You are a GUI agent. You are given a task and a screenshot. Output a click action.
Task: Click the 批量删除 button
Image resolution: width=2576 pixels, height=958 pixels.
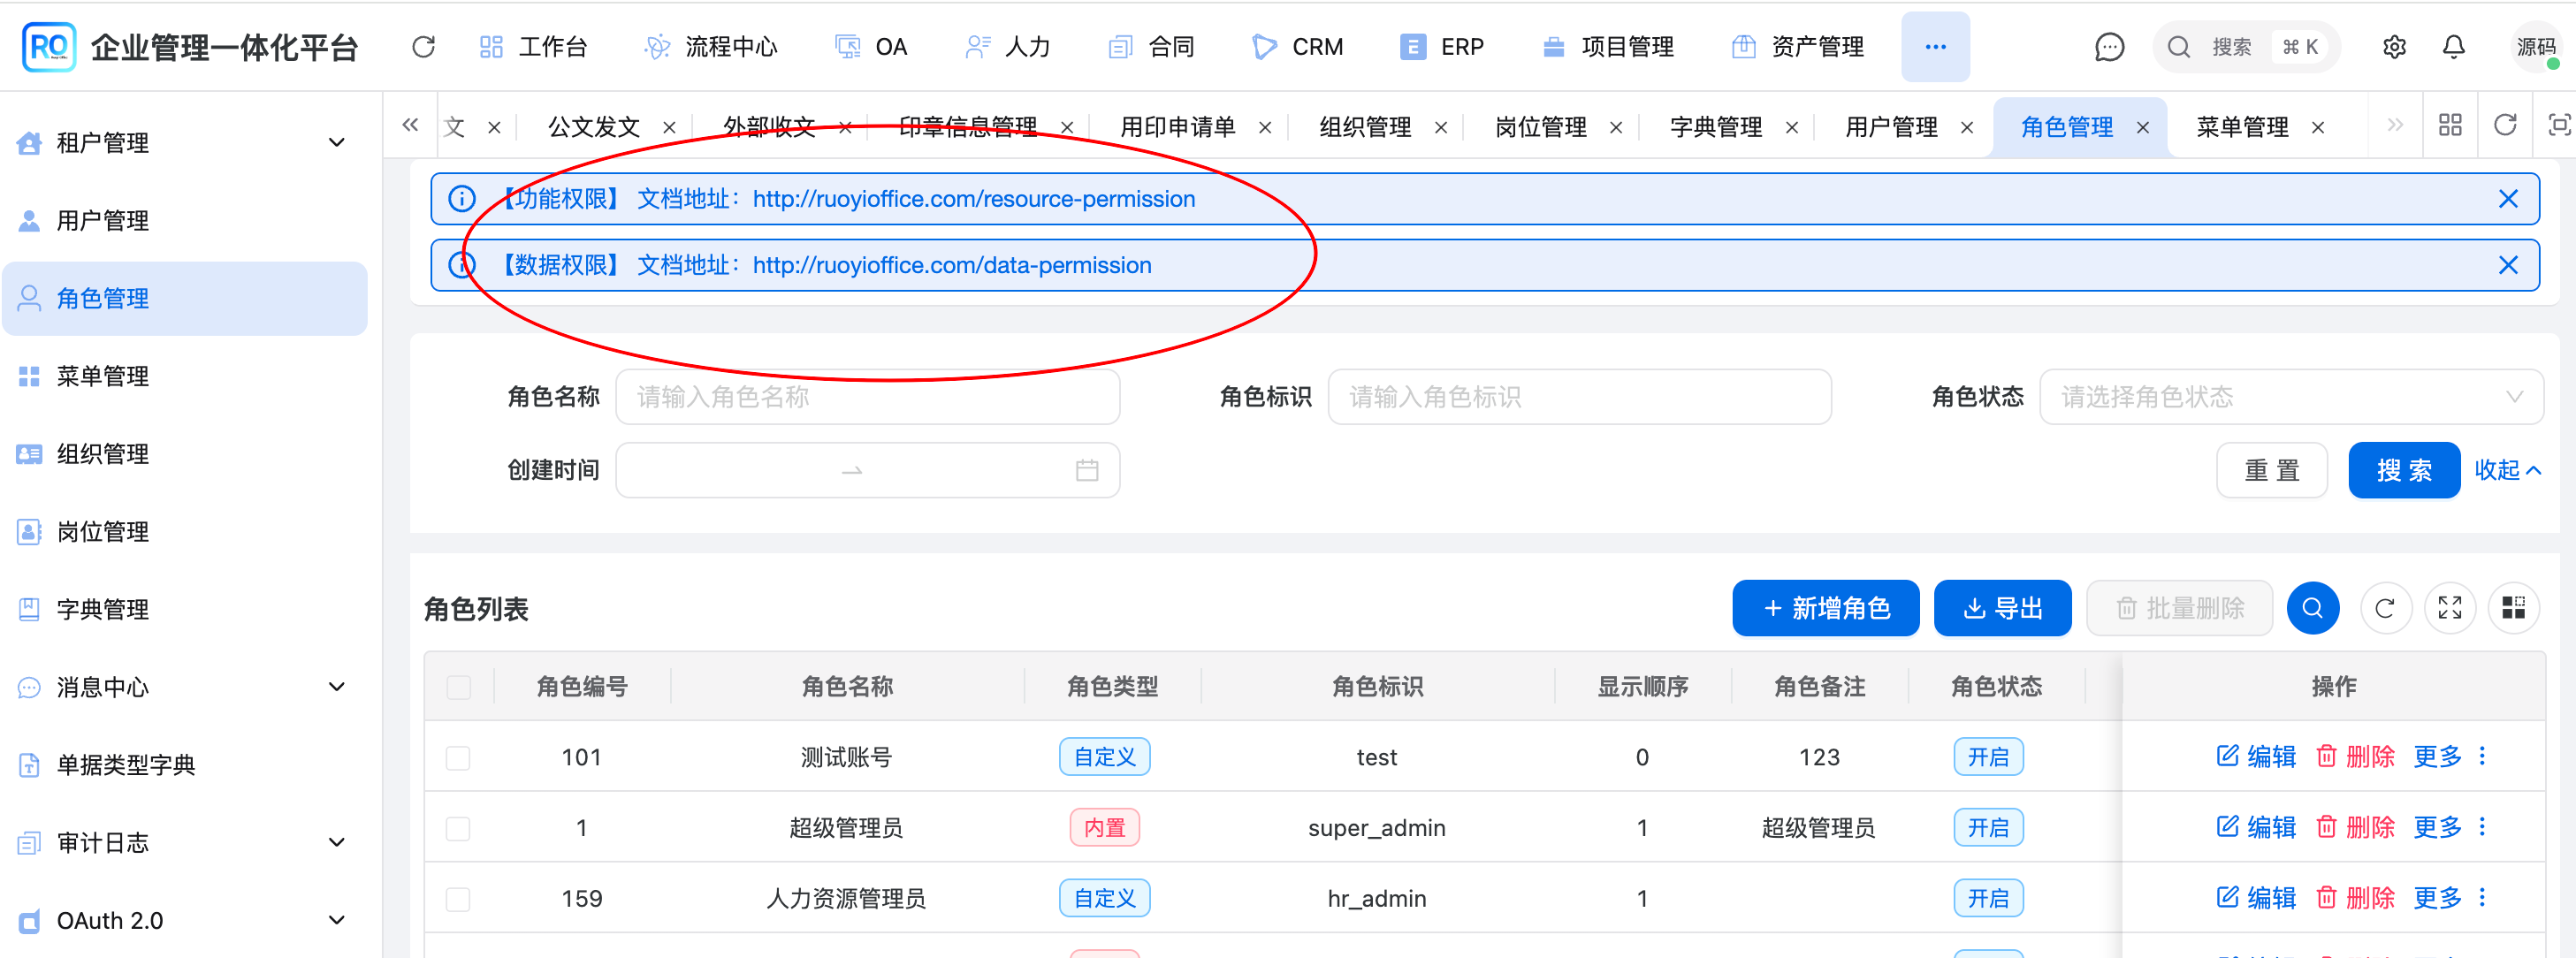click(x=2179, y=608)
